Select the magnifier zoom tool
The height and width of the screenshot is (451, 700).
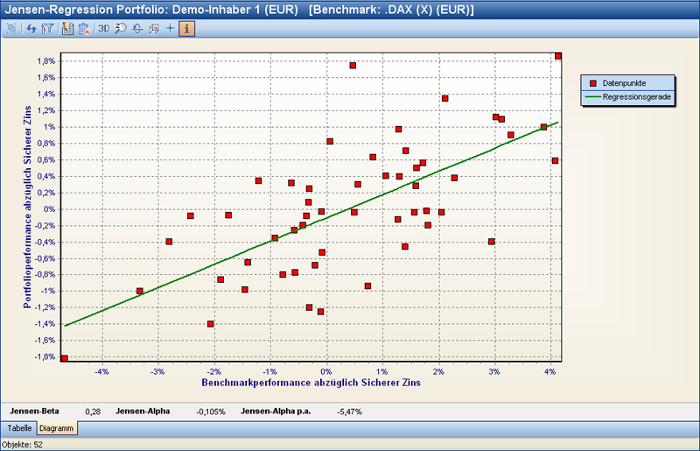(120, 28)
